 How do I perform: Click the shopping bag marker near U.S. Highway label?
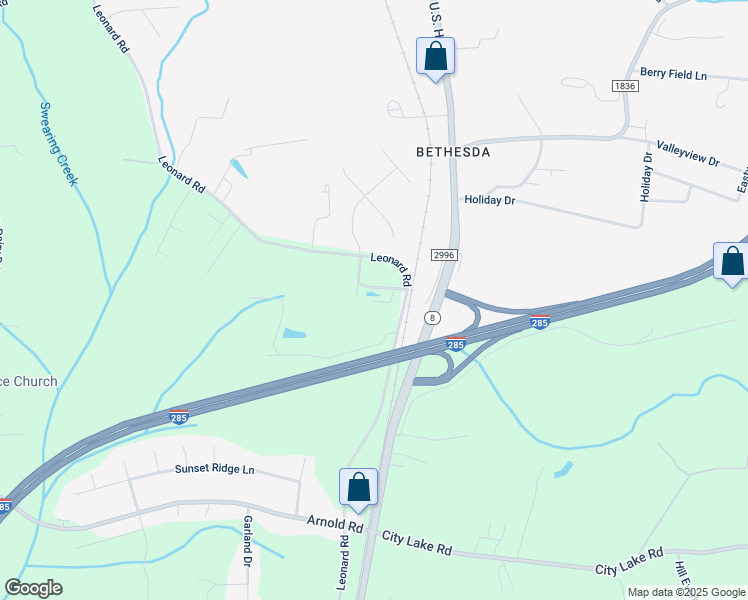pos(435,59)
